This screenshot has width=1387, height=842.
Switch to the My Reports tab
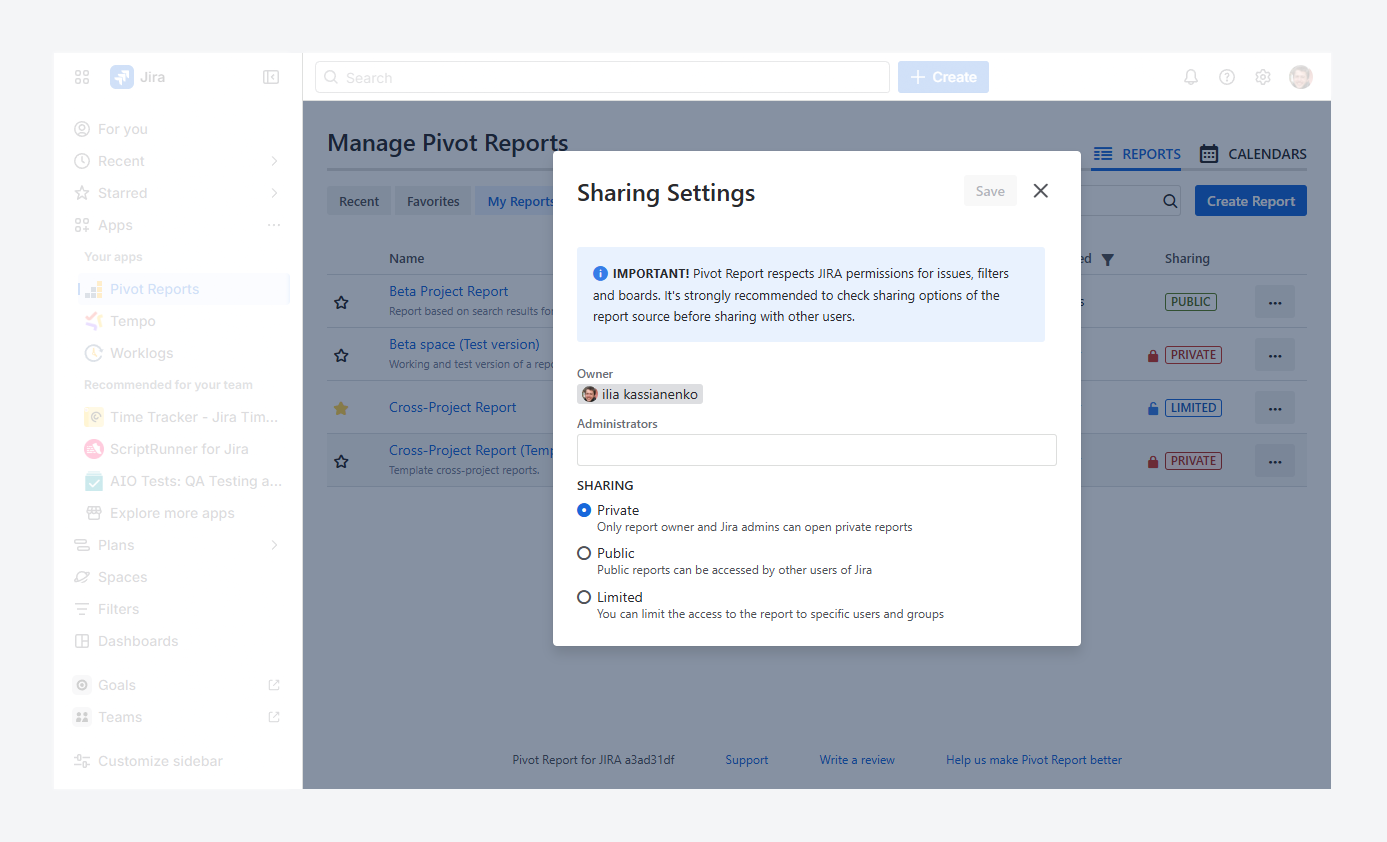[x=515, y=201]
